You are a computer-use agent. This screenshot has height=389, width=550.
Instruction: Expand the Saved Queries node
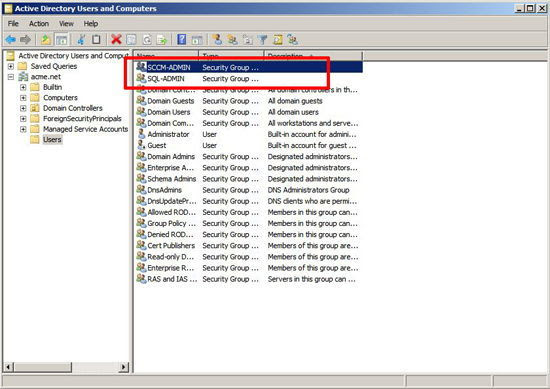[11, 66]
